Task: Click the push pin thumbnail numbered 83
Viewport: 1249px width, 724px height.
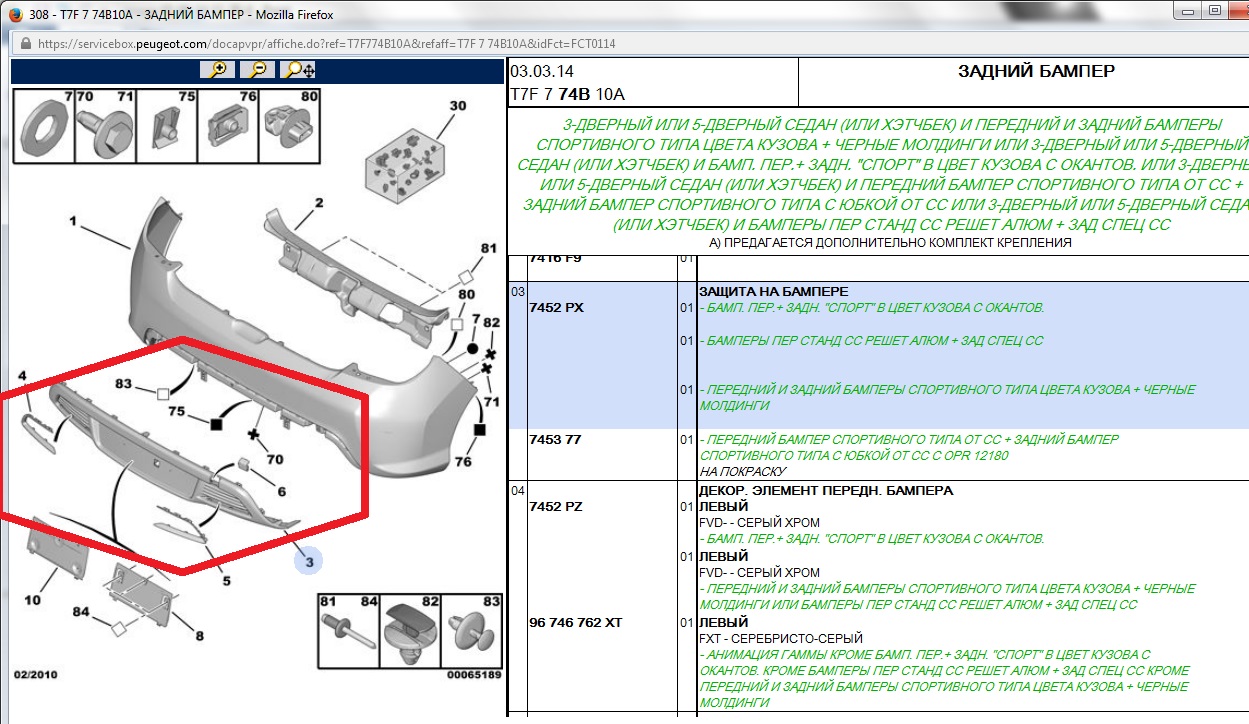Action: (x=471, y=632)
